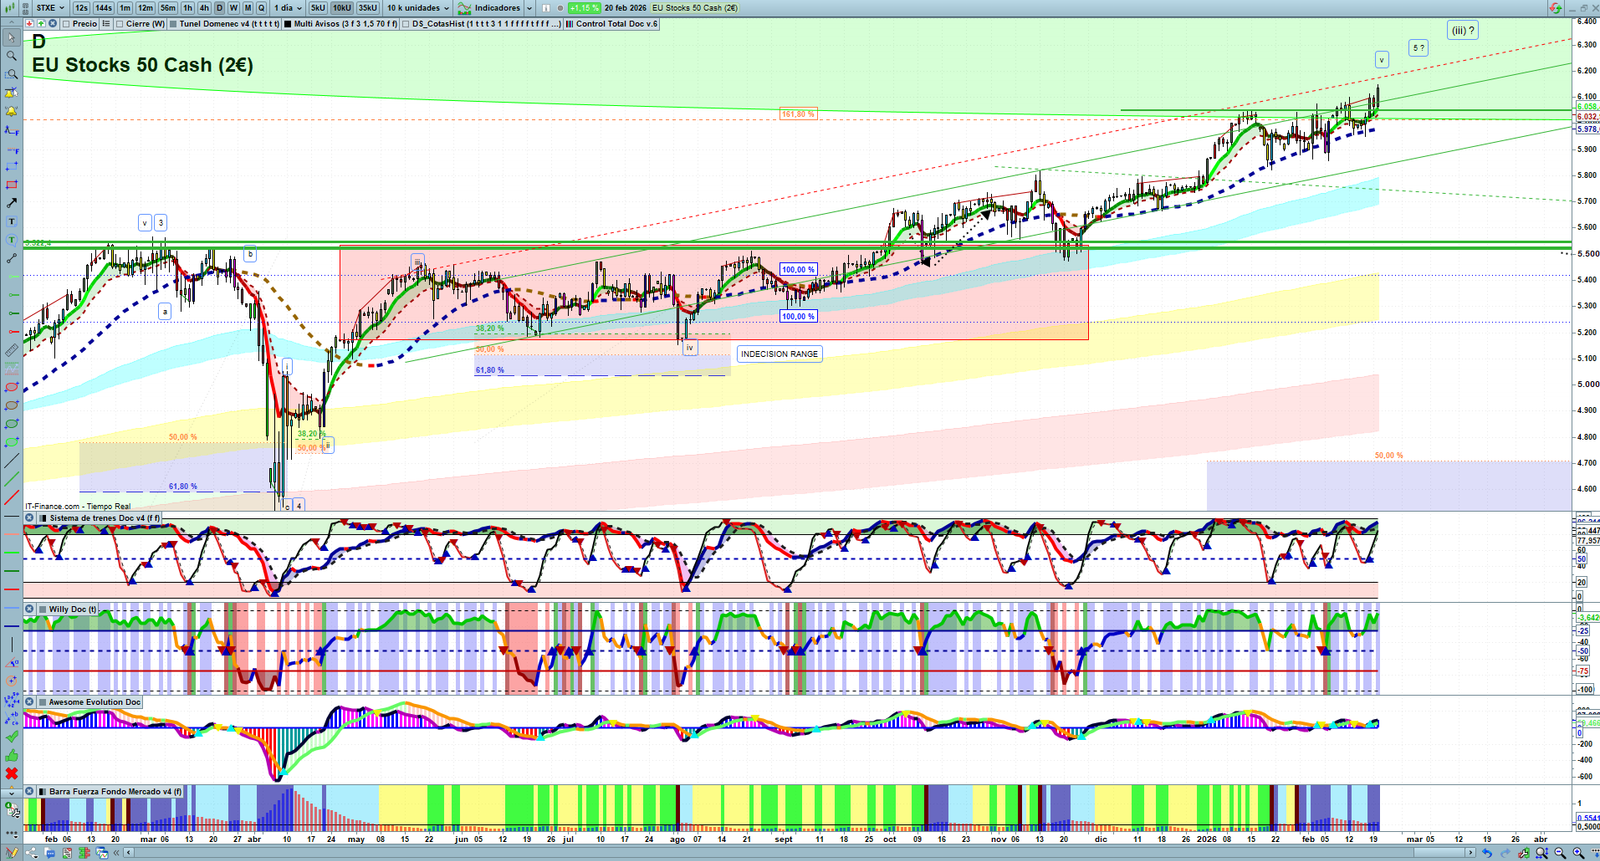Select the 35kU units button
The image size is (1600, 861).
pyautogui.click(x=367, y=8)
